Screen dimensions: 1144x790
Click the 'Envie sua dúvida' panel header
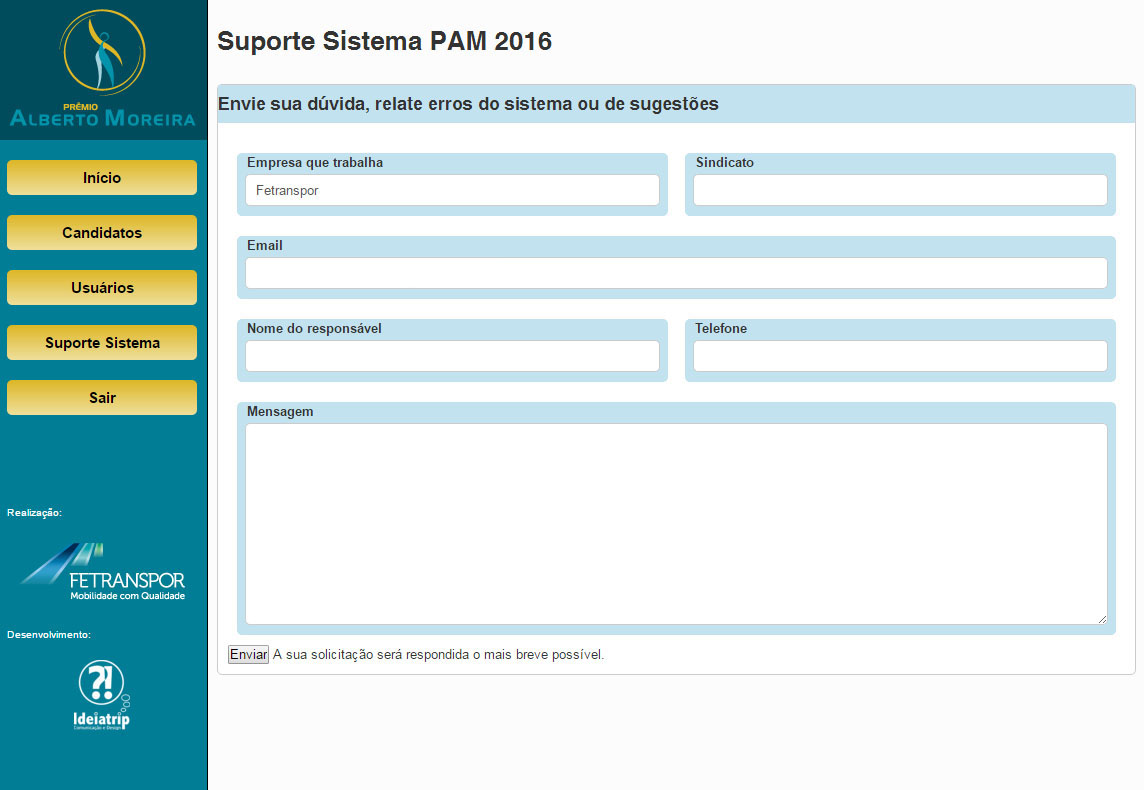pyautogui.click(x=468, y=104)
